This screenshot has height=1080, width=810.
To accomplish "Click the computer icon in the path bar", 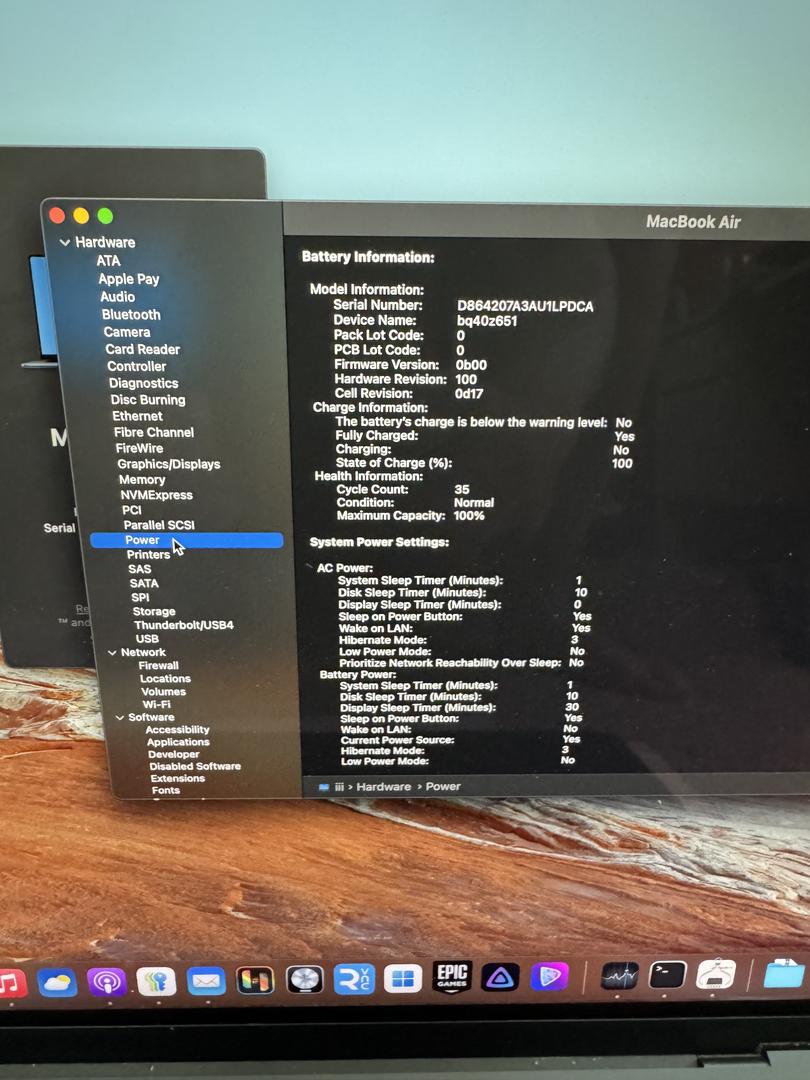I will (324, 787).
